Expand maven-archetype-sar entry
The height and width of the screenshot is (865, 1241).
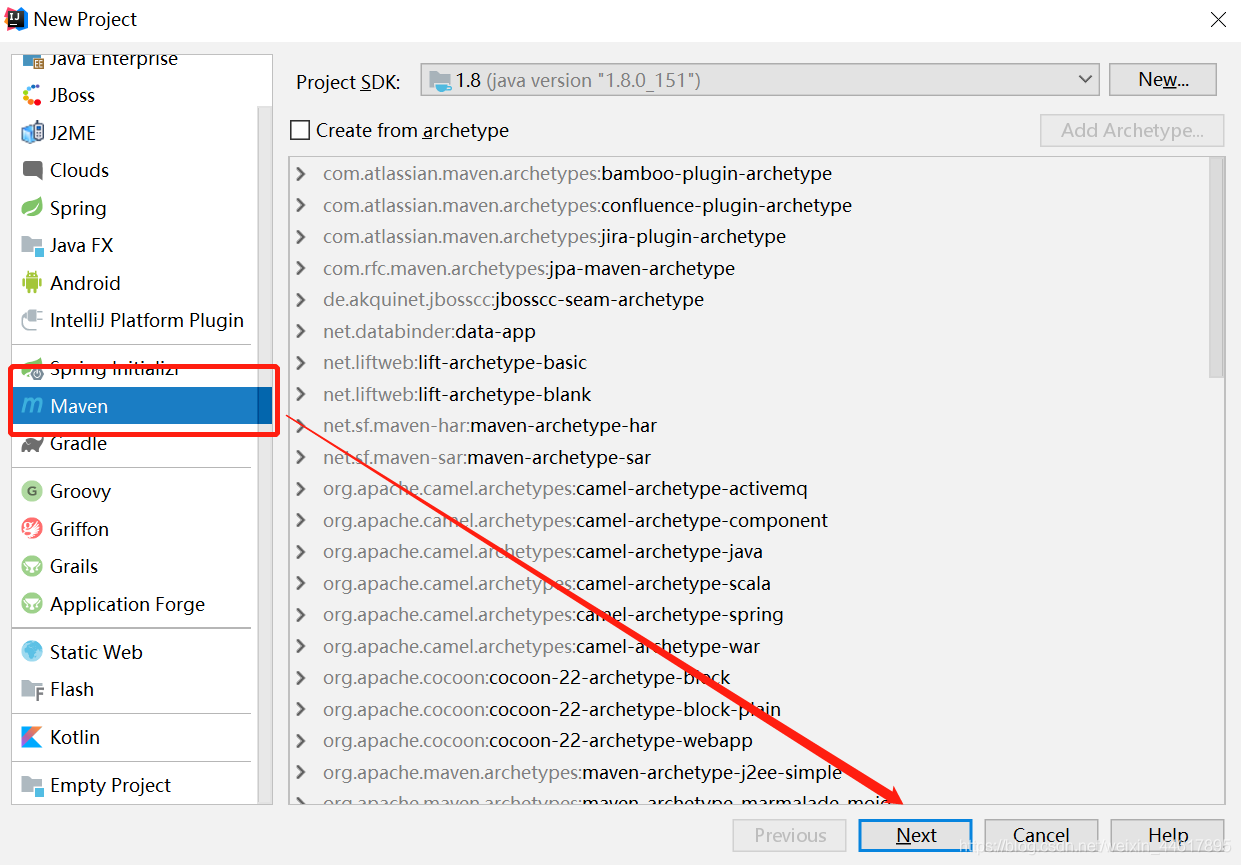pos(301,458)
